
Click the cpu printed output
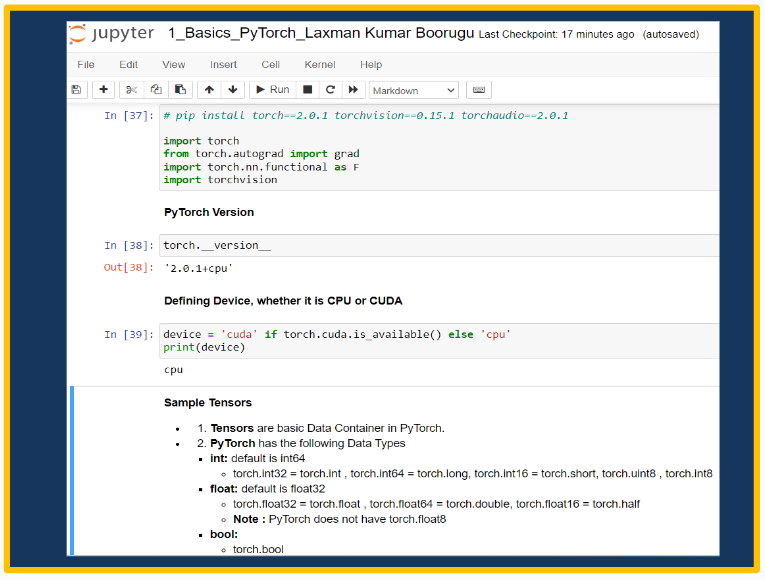click(x=174, y=370)
